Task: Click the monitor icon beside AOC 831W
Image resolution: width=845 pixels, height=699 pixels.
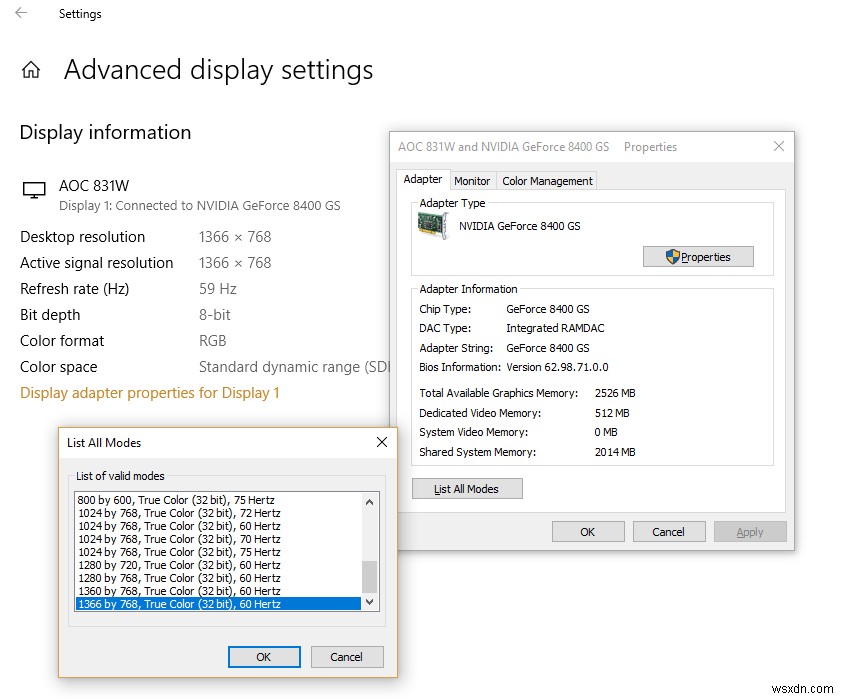Action: [x=32, y=190]
